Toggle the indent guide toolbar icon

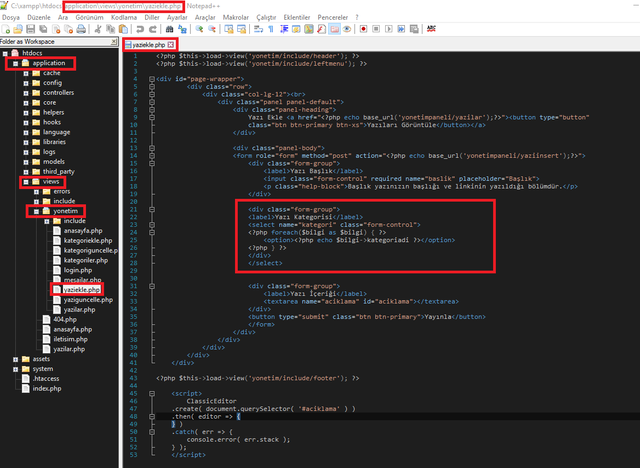(284, 29)
